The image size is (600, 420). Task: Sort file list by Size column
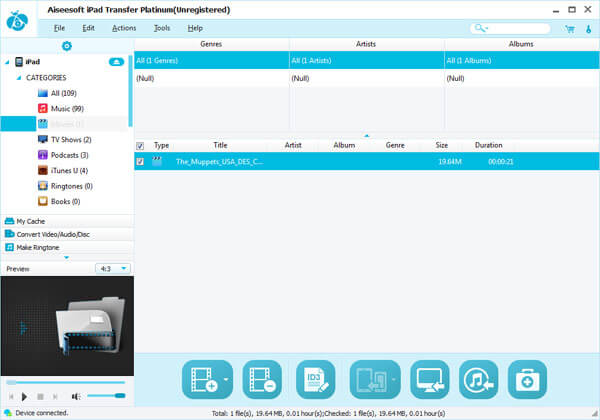click(x=442, y=145)
